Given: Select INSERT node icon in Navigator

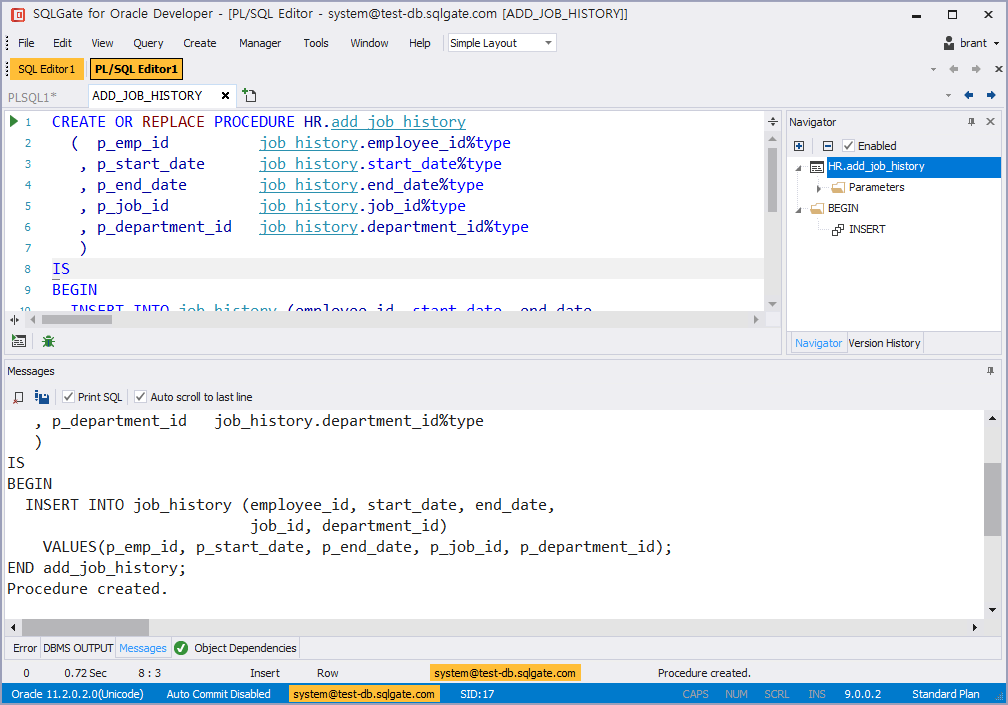Looking at the screenshot, I should click(838, 229).
